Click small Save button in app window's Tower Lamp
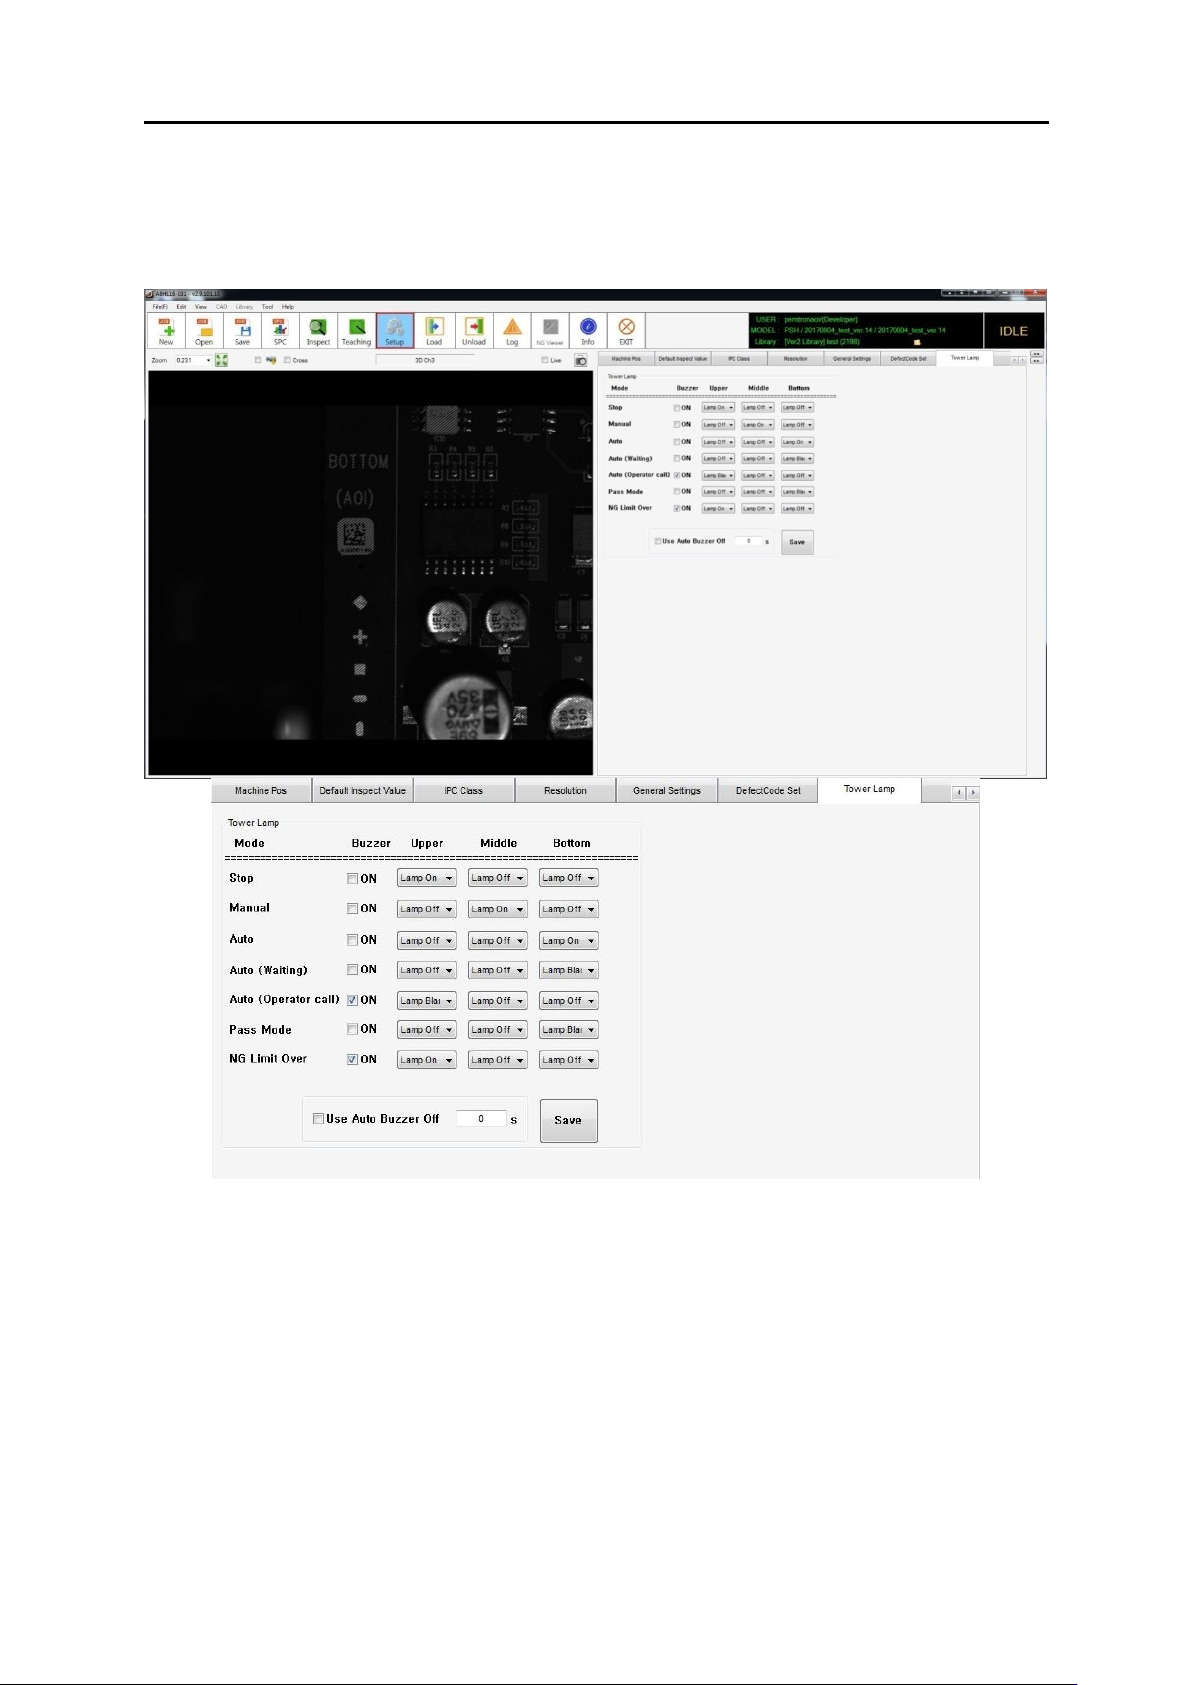The width and height of the screenshot is (1192, 1685). (797, 542)
